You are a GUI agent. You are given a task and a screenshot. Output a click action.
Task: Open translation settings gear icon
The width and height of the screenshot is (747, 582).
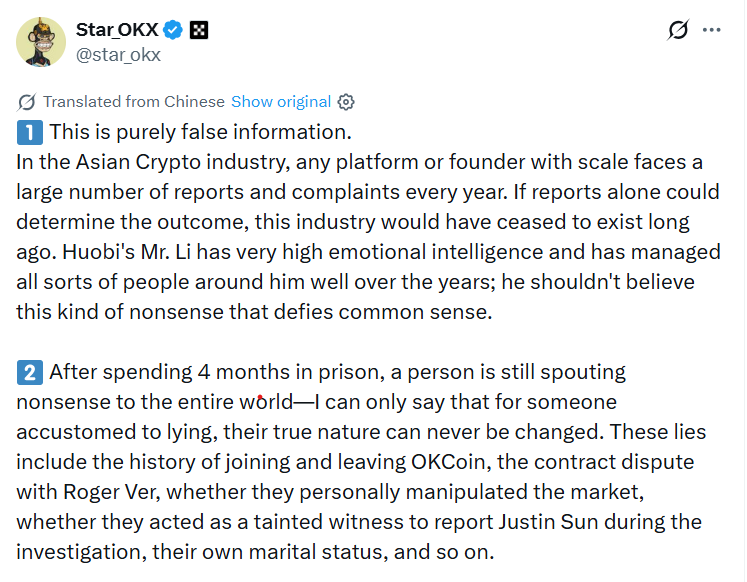tap(346, 102)
